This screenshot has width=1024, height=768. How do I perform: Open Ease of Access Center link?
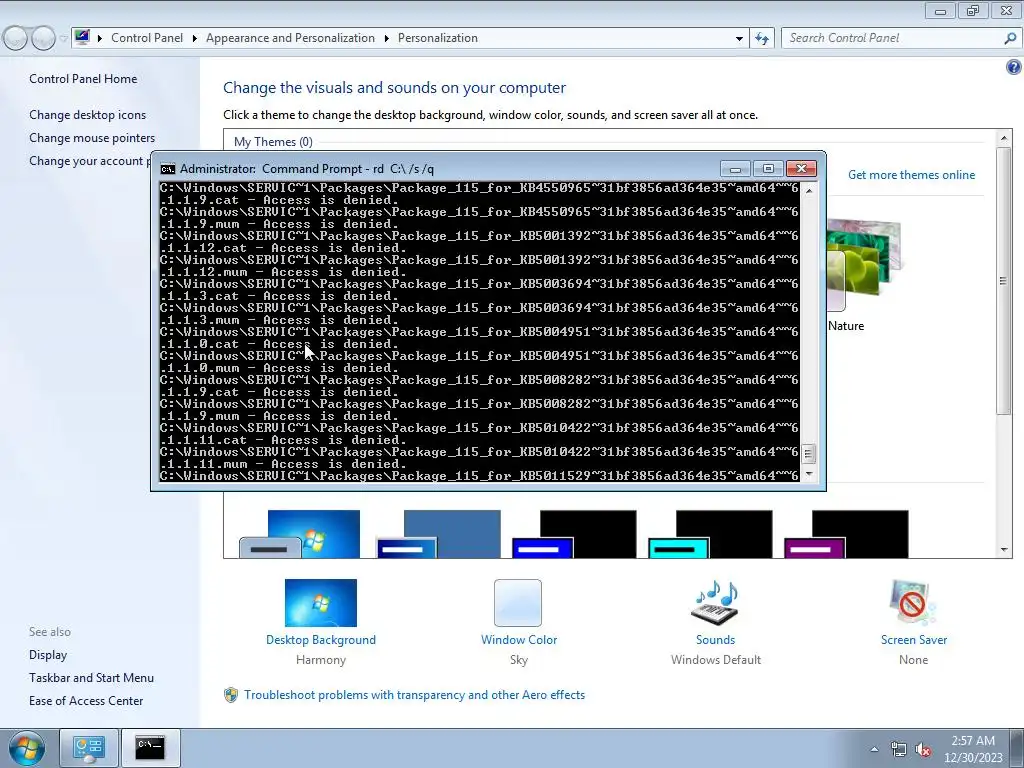click(x=86, y=701)
